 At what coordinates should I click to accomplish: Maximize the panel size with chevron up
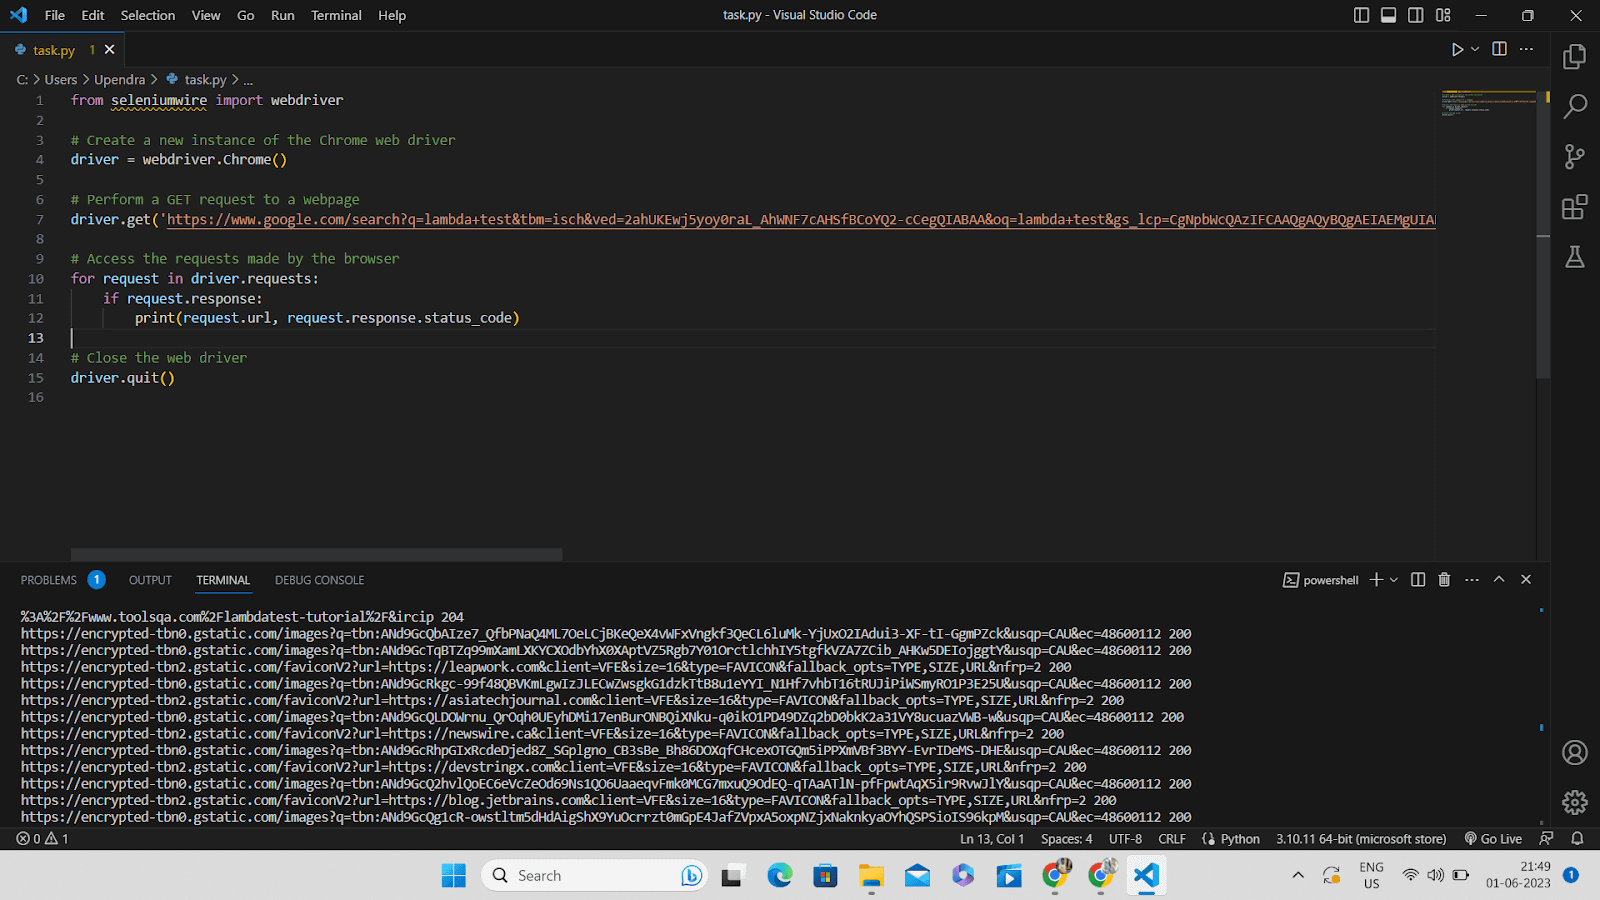1499,580
